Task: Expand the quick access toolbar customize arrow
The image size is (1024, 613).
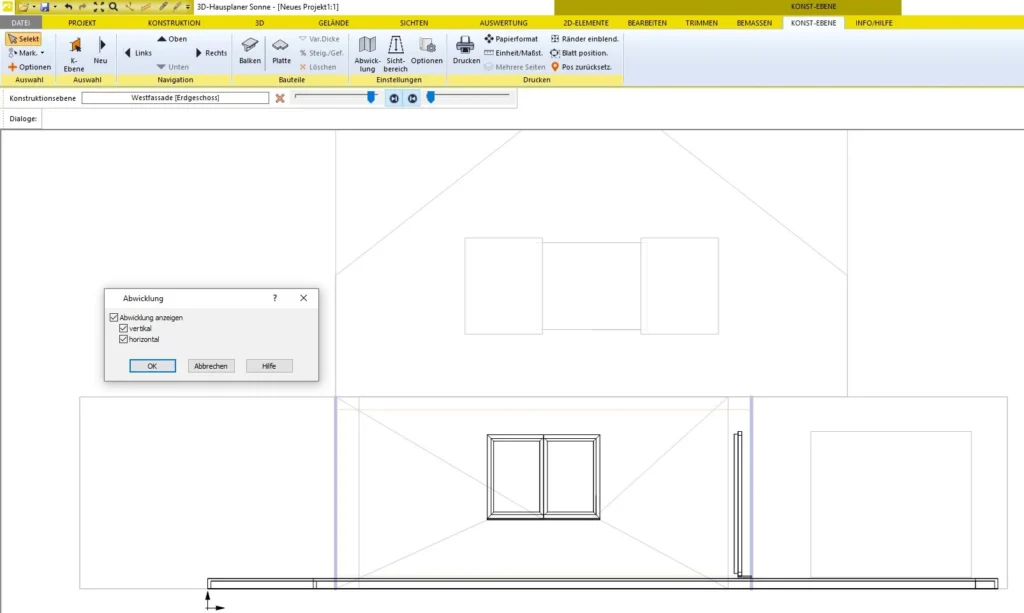Action: (x=188, y=7)
